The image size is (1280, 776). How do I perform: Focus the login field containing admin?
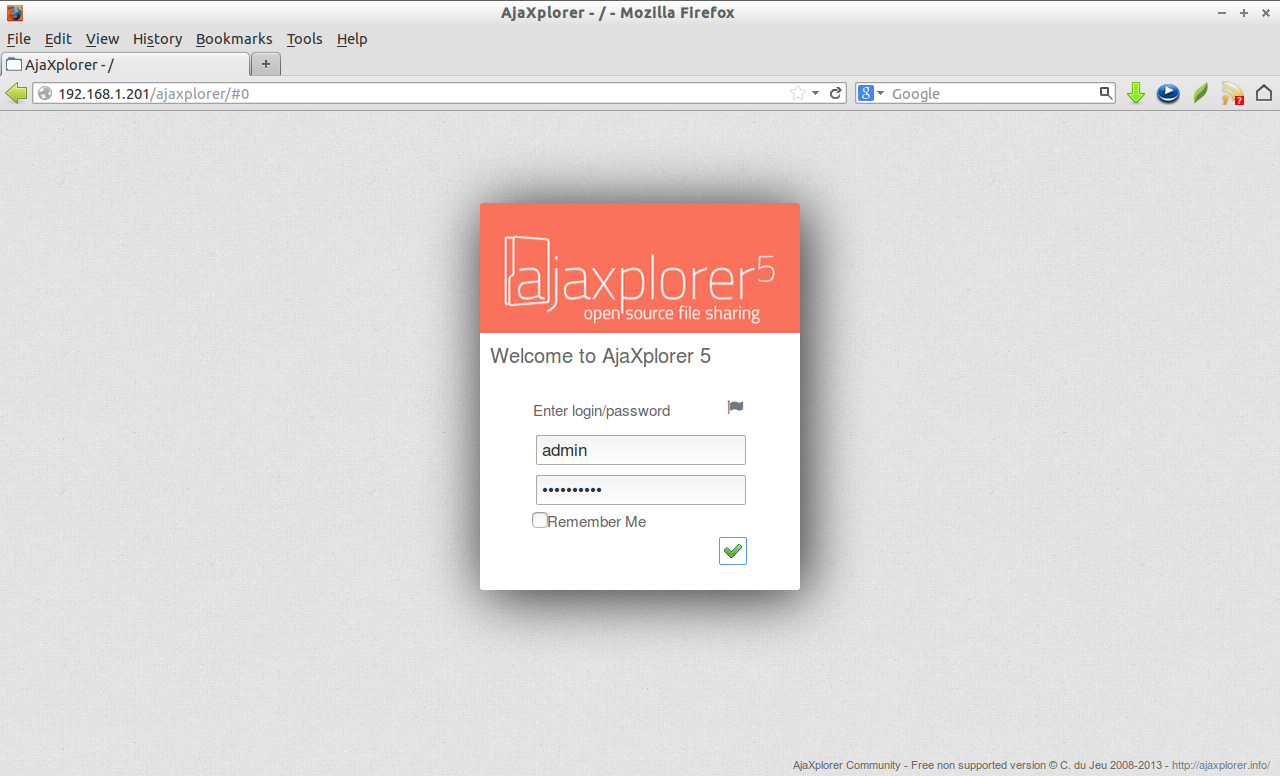point(641,450)
